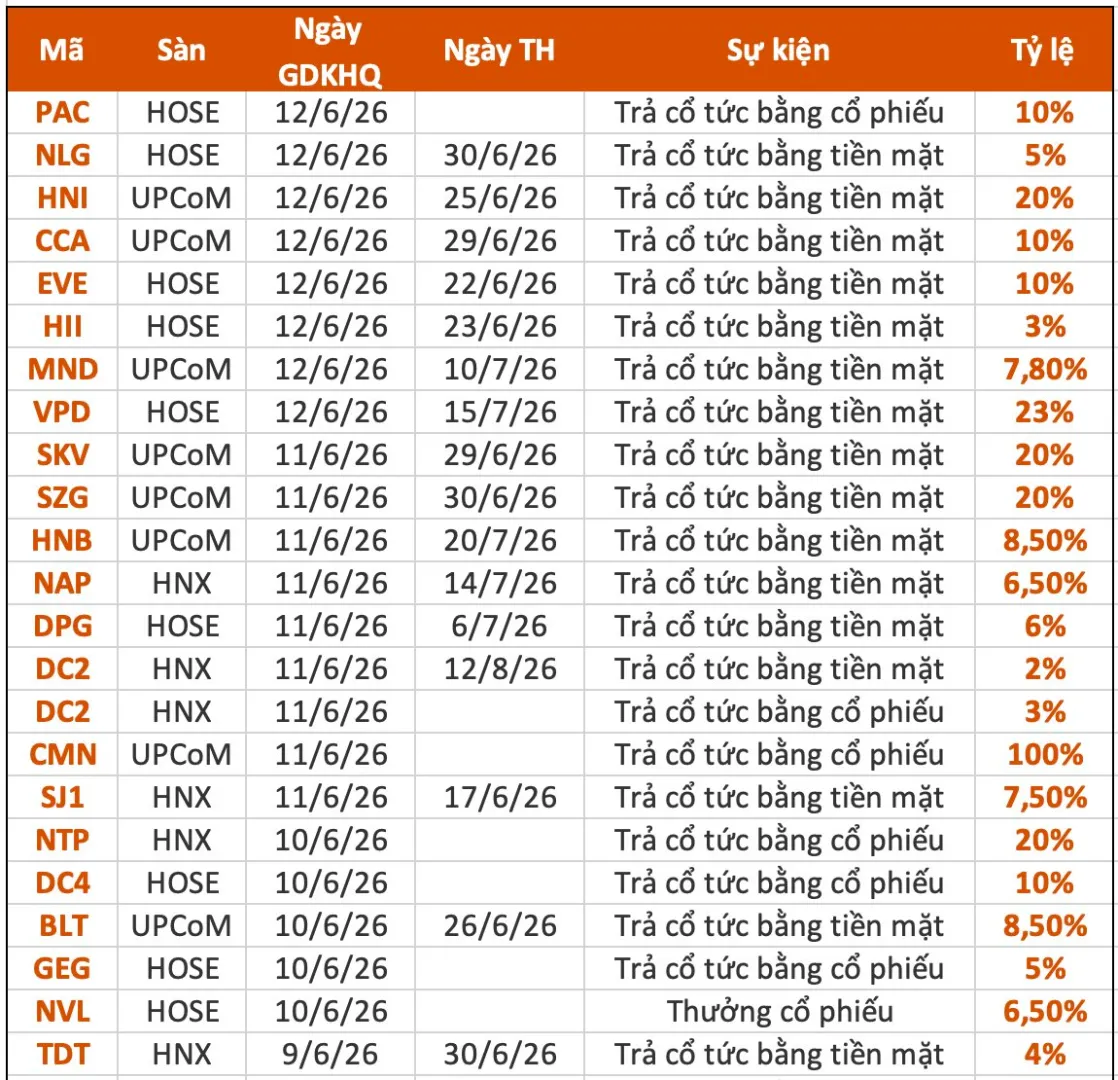Image resolution: width=1118 pixels, height=1080 pixels.
Task: Click the Ngày TH column header
Action: tap(499, 50)
